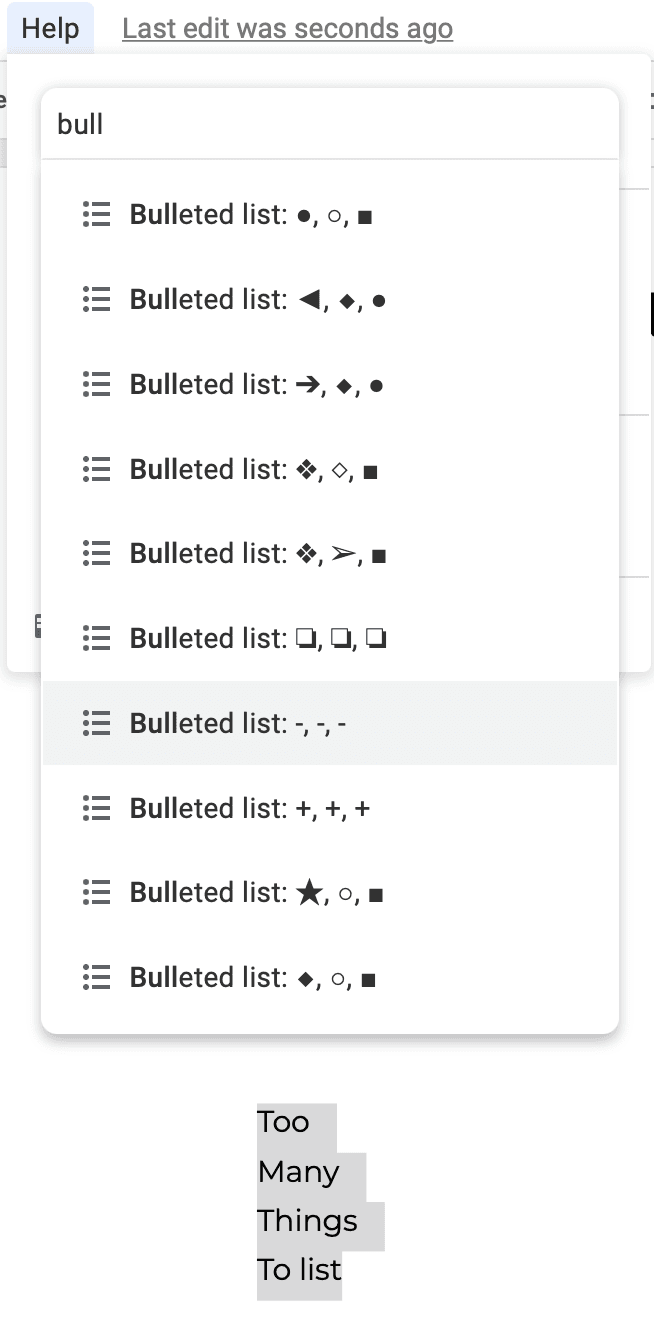Viewport: 654px width, 1326px height.
Task: Choose Bulleted list with diamond-cluster, arrowhead, square
Action: pos(330,553)
